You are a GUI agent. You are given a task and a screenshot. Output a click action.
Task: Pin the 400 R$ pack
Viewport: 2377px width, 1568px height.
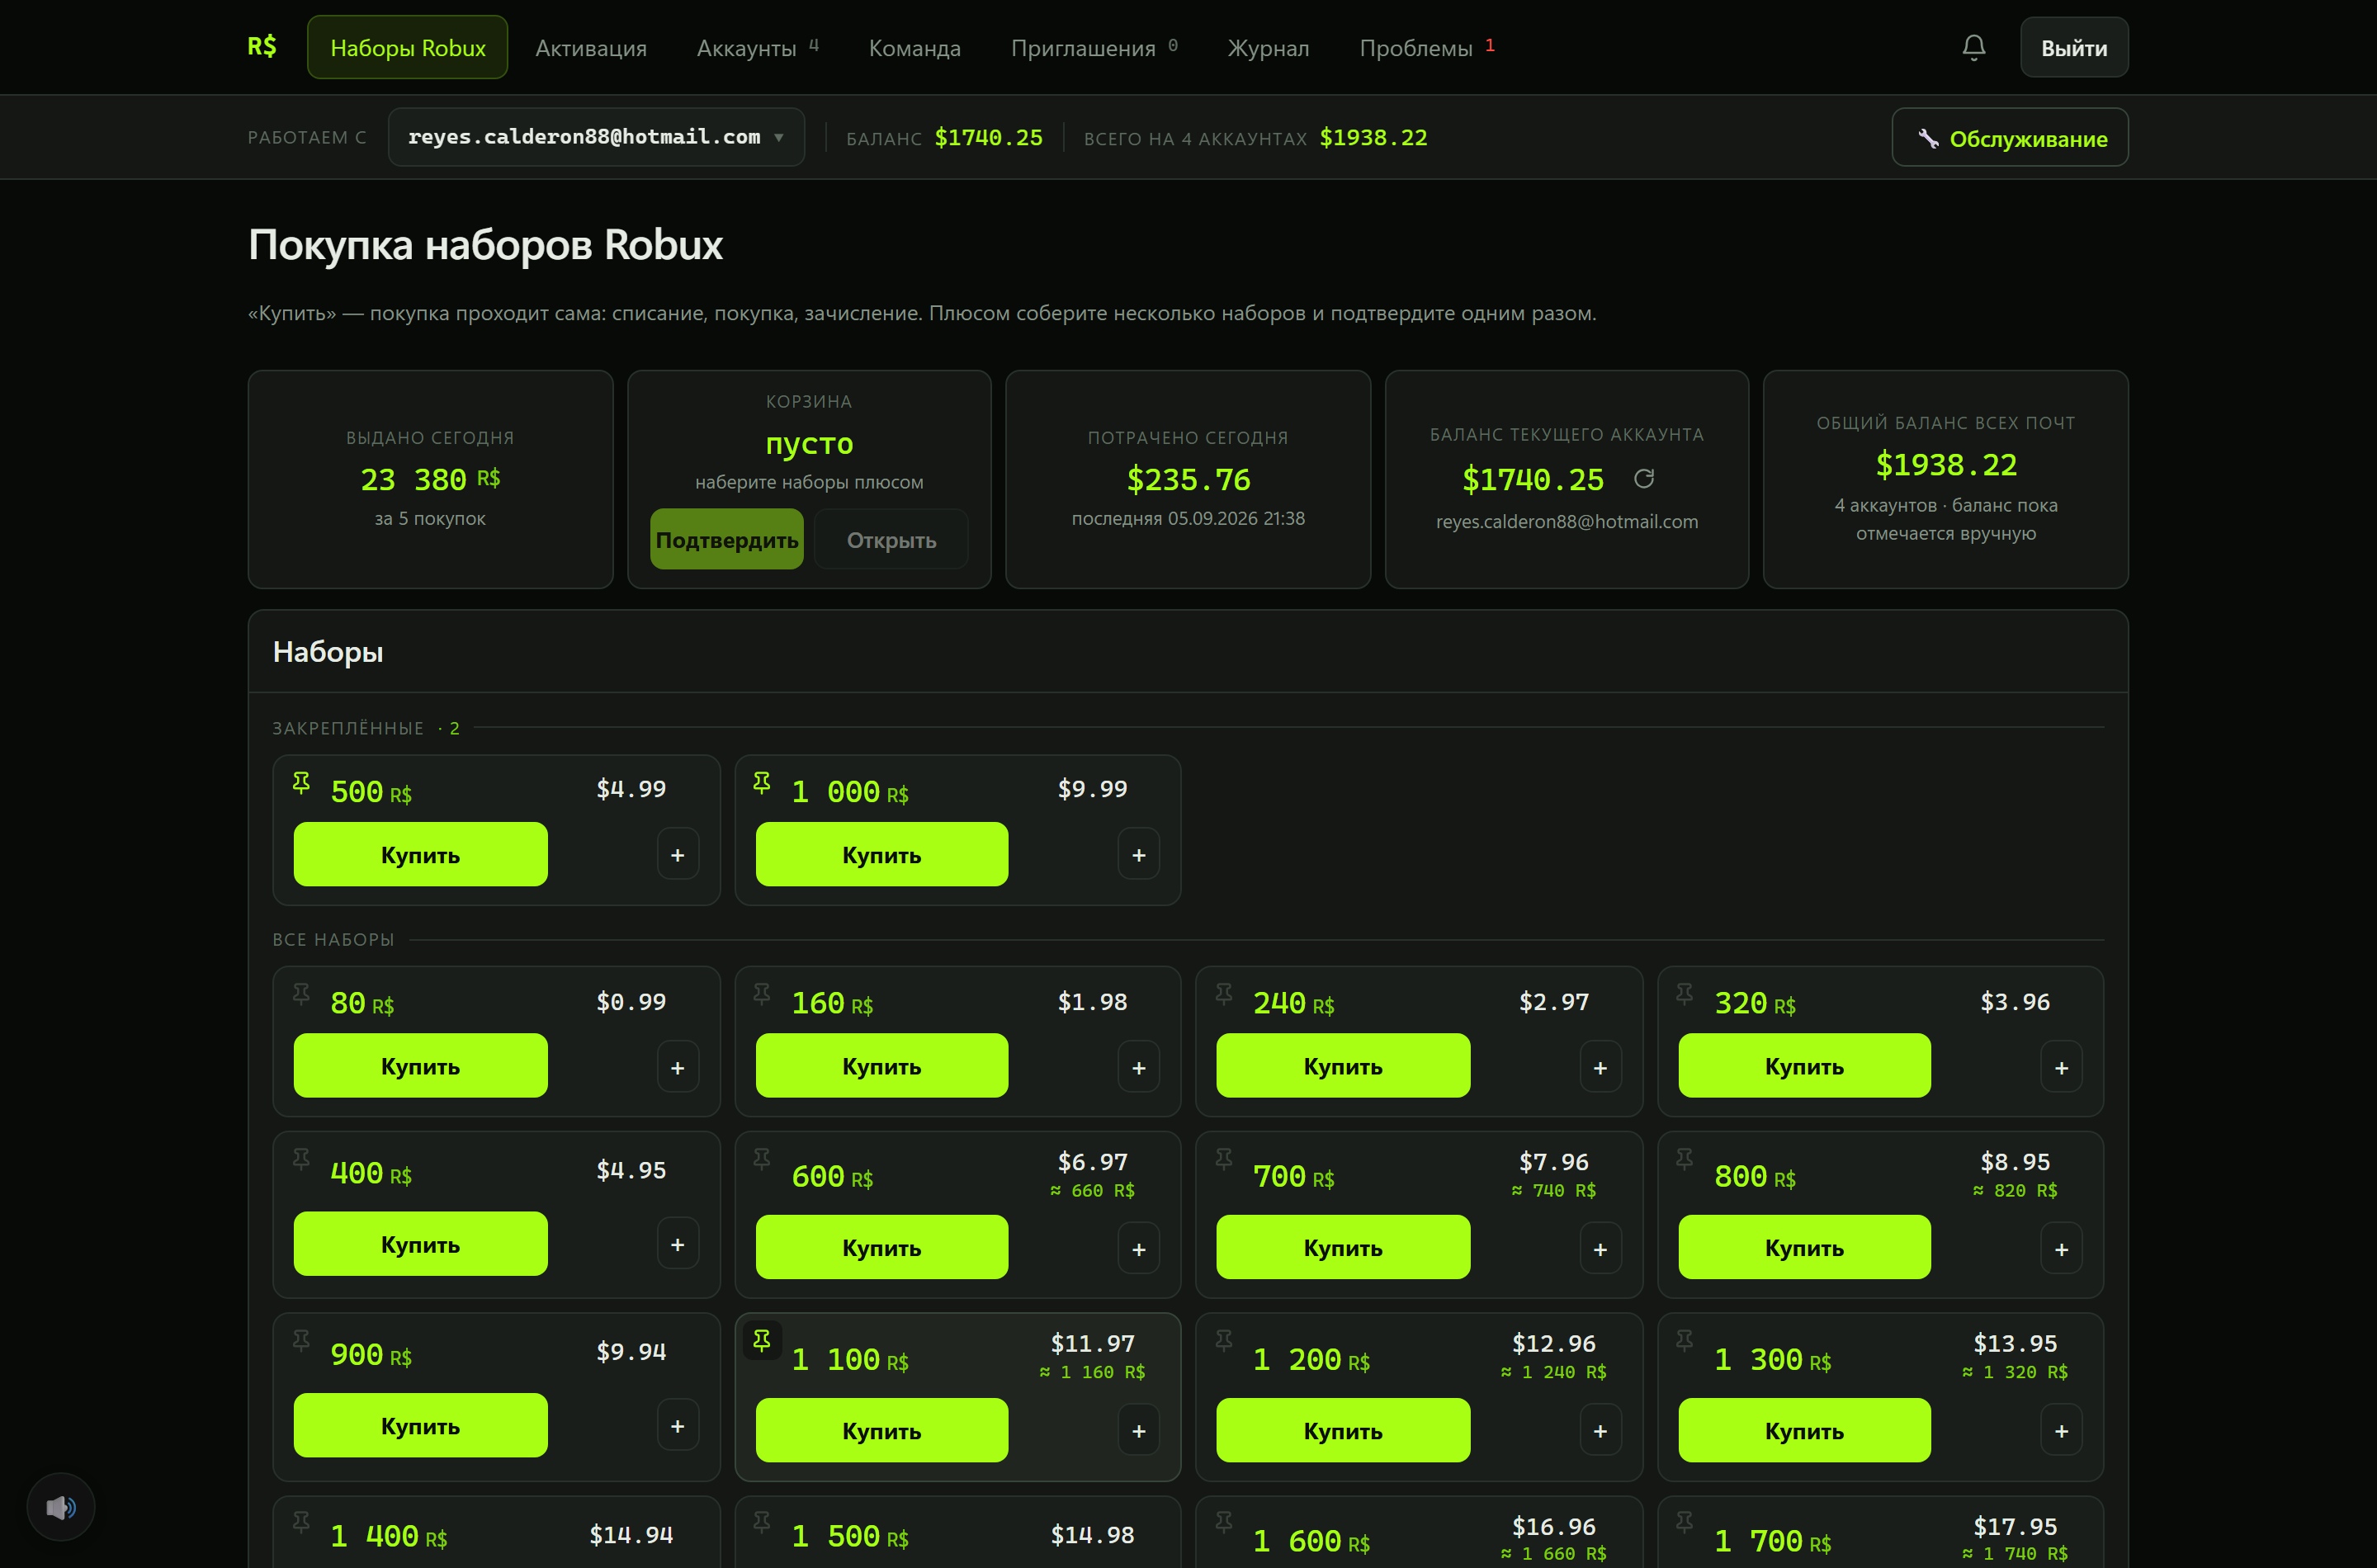(301, 1160)
